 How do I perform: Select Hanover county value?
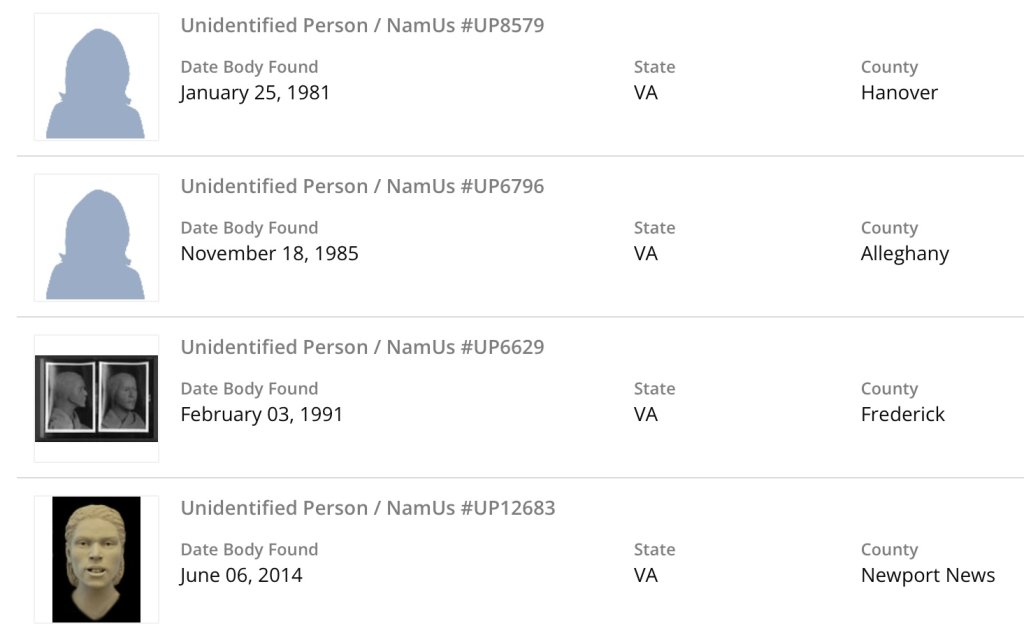[x=899, y=93]
